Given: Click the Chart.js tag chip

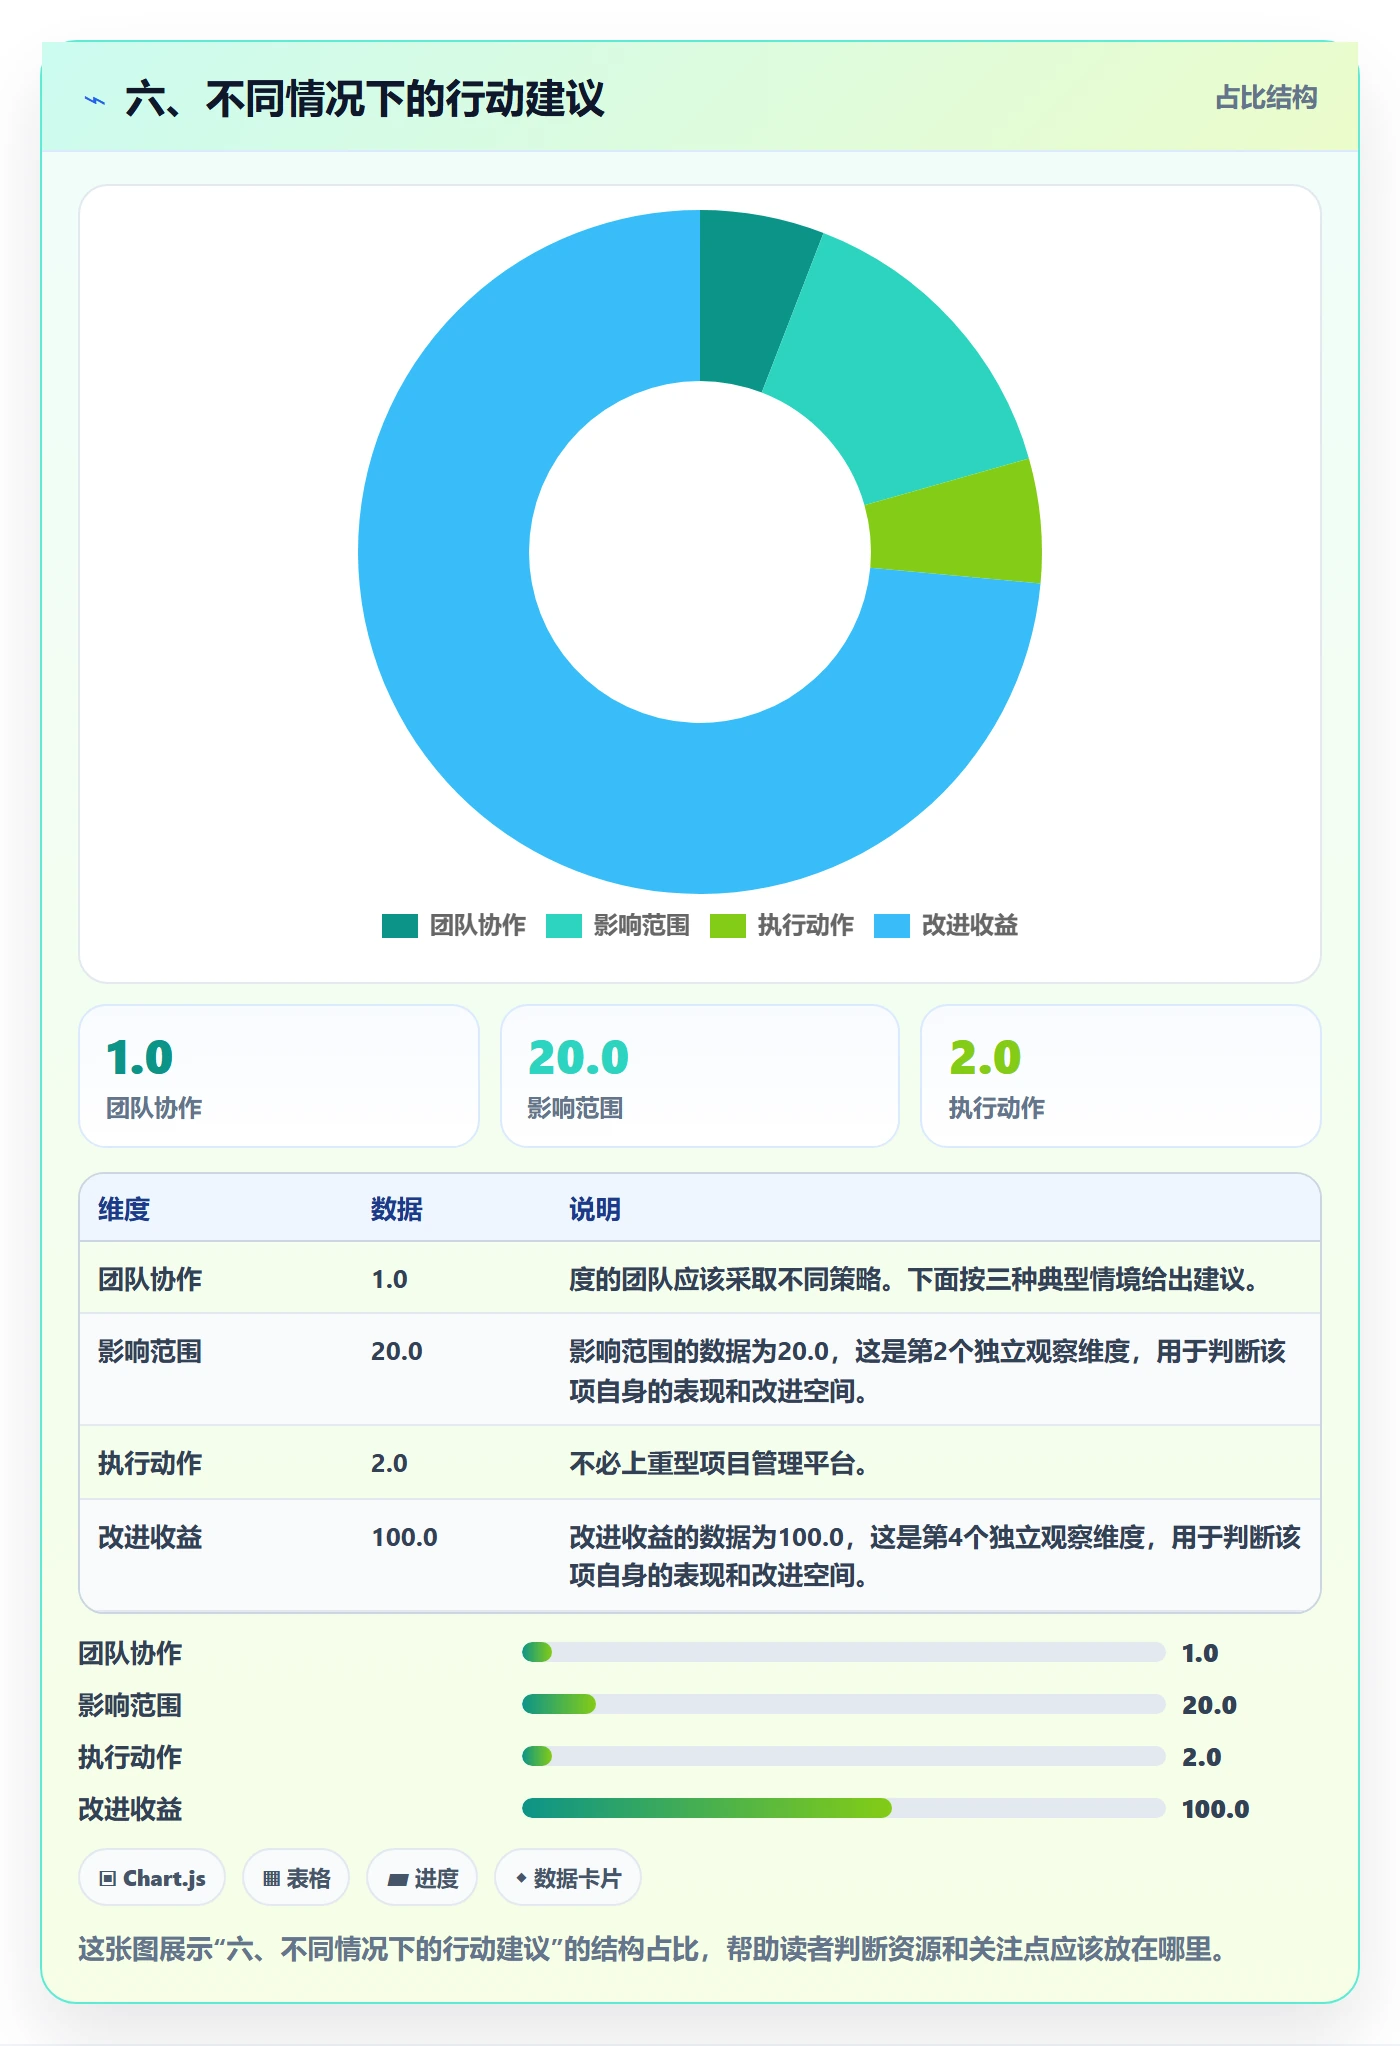Looking at the screenshot, I should point(152,1878).
